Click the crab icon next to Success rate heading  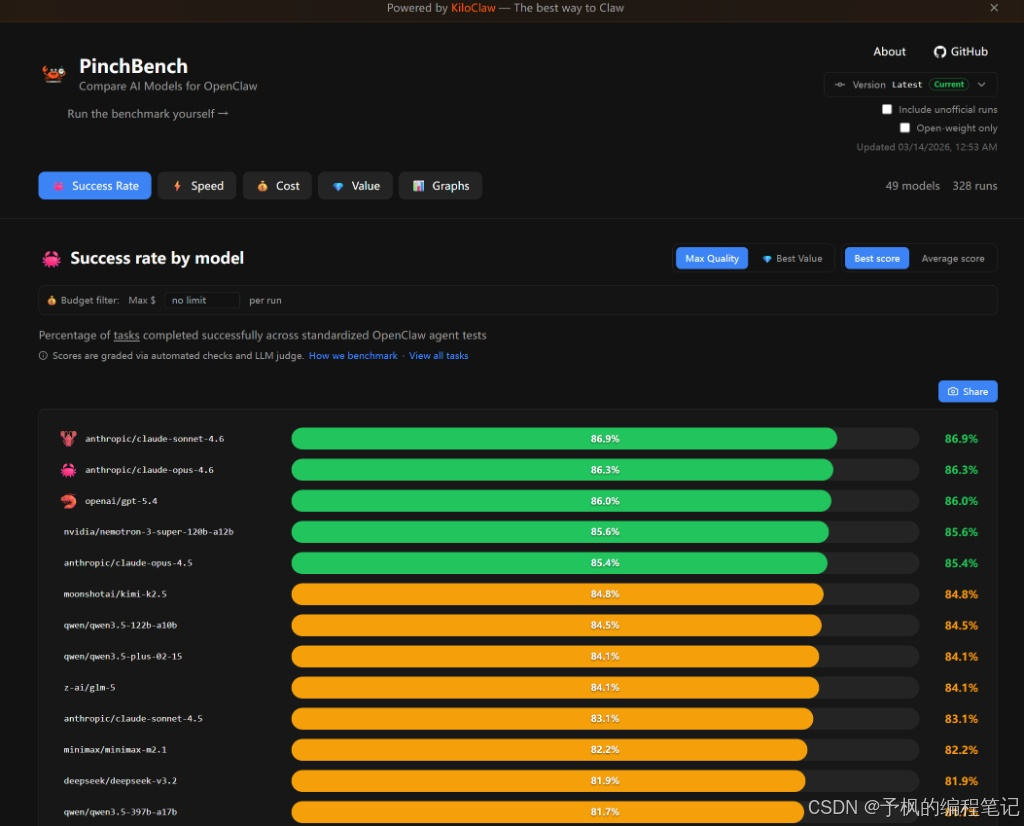coord(52,259)
